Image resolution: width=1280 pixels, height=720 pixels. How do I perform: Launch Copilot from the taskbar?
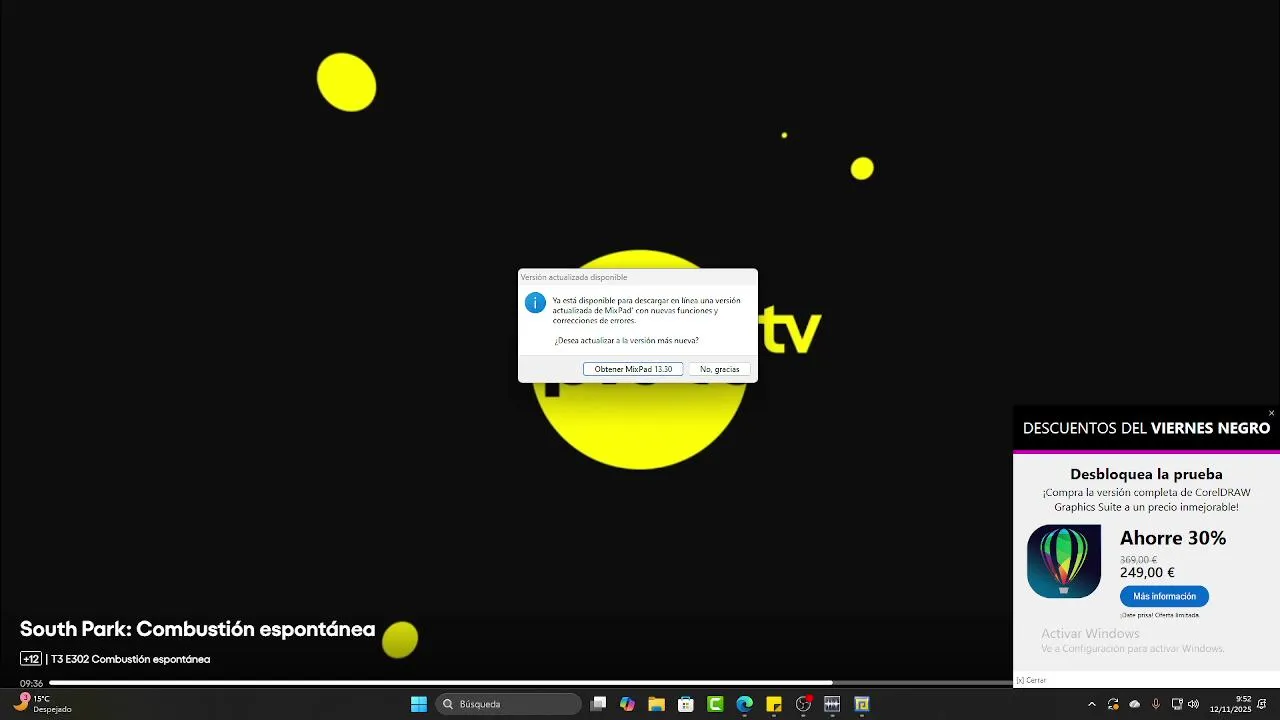pyautogui.click(x=627, y=704)
